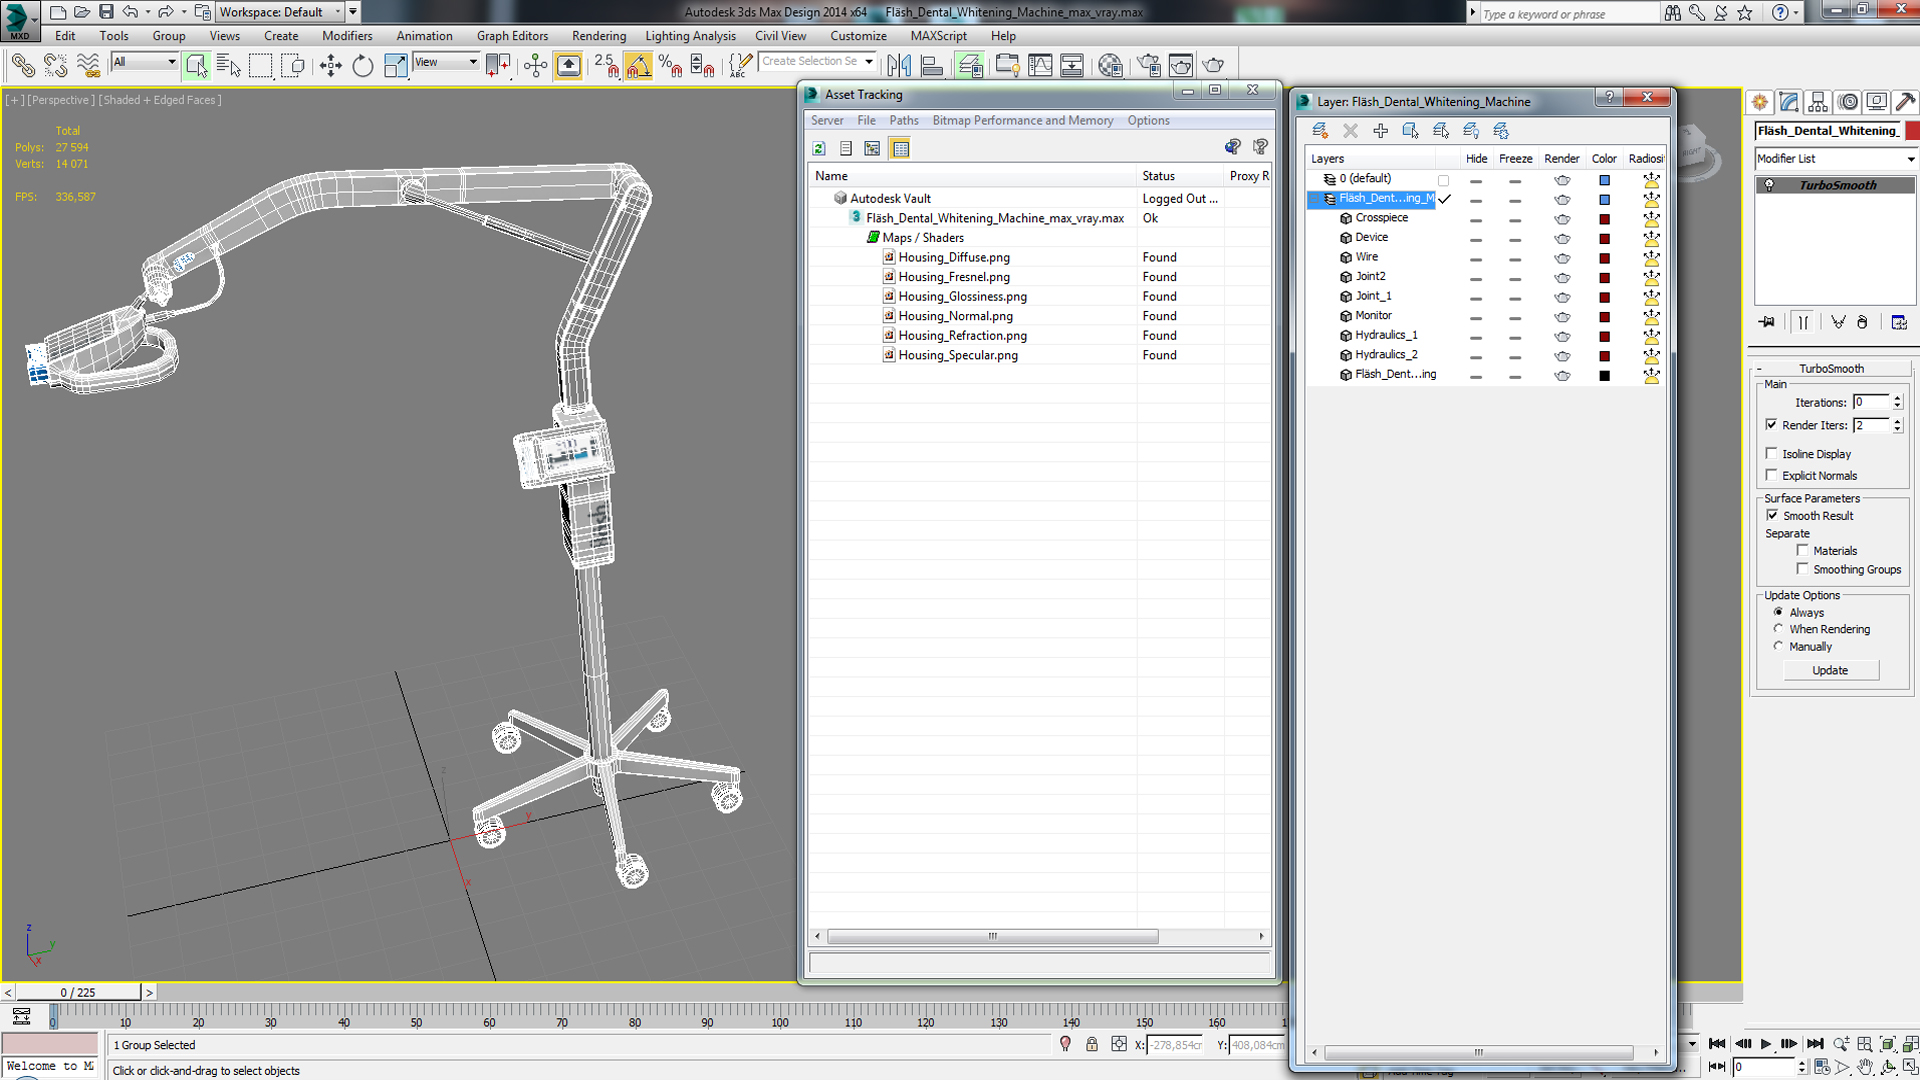Click the object name input field
The height and width of the screenshot is (1080, 1920).
coord(1828,131)
